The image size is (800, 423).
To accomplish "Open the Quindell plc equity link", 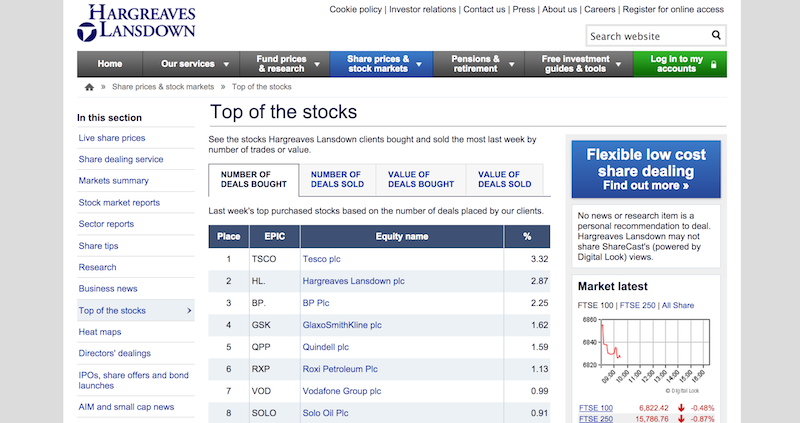I will click(x=326, y=347).
